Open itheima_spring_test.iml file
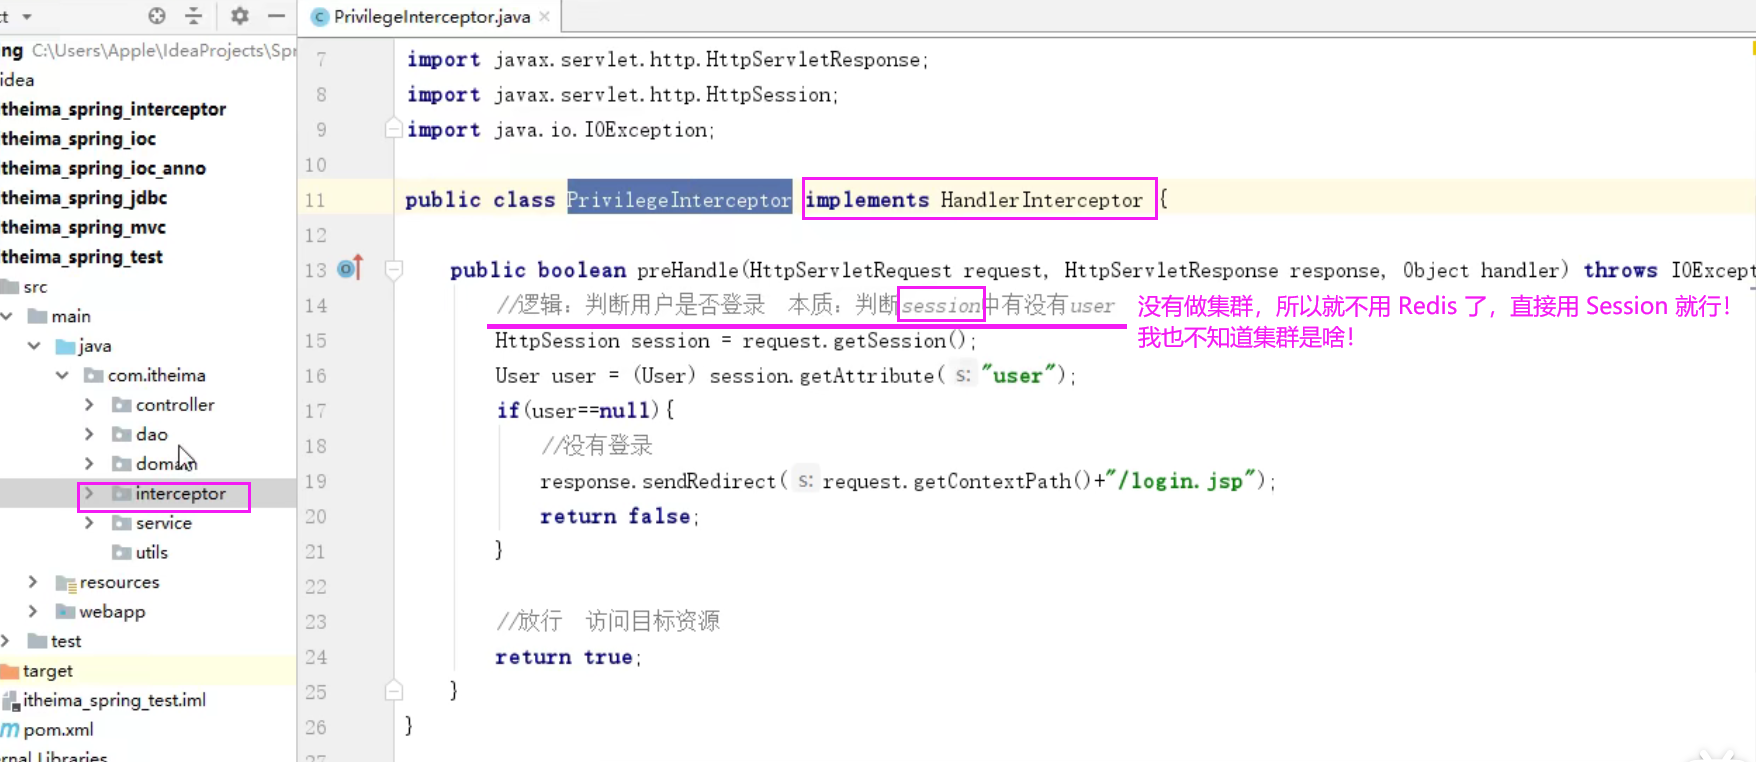The height and width of the screenshot is (762, 1756). [114, 700]
